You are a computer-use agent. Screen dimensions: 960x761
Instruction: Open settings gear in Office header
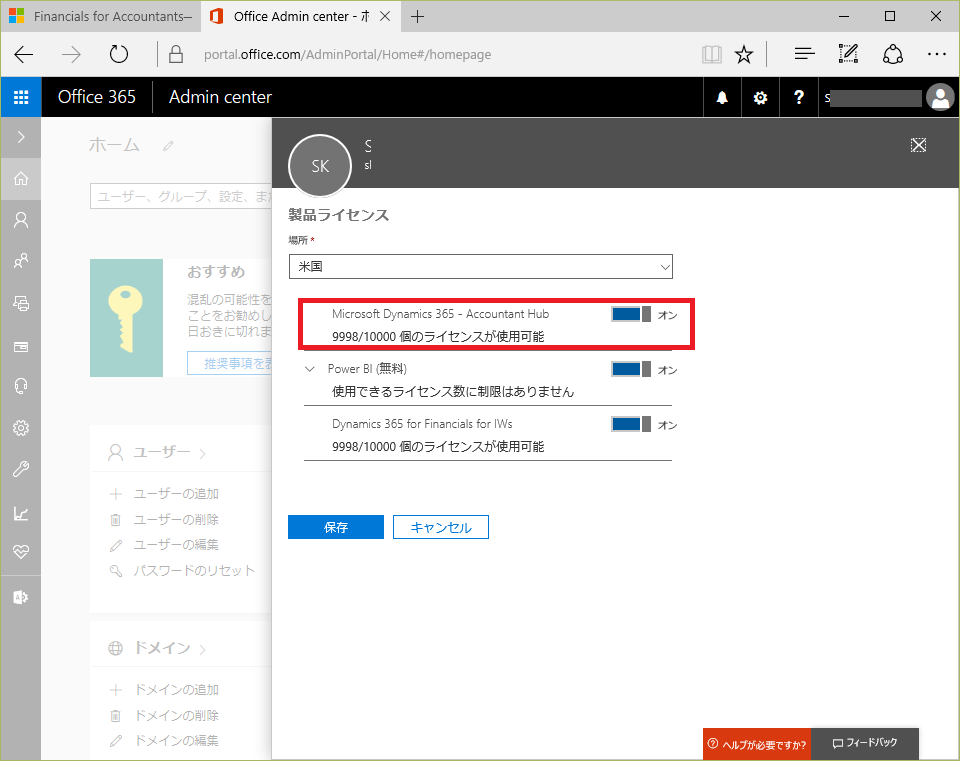coord(760,97)
